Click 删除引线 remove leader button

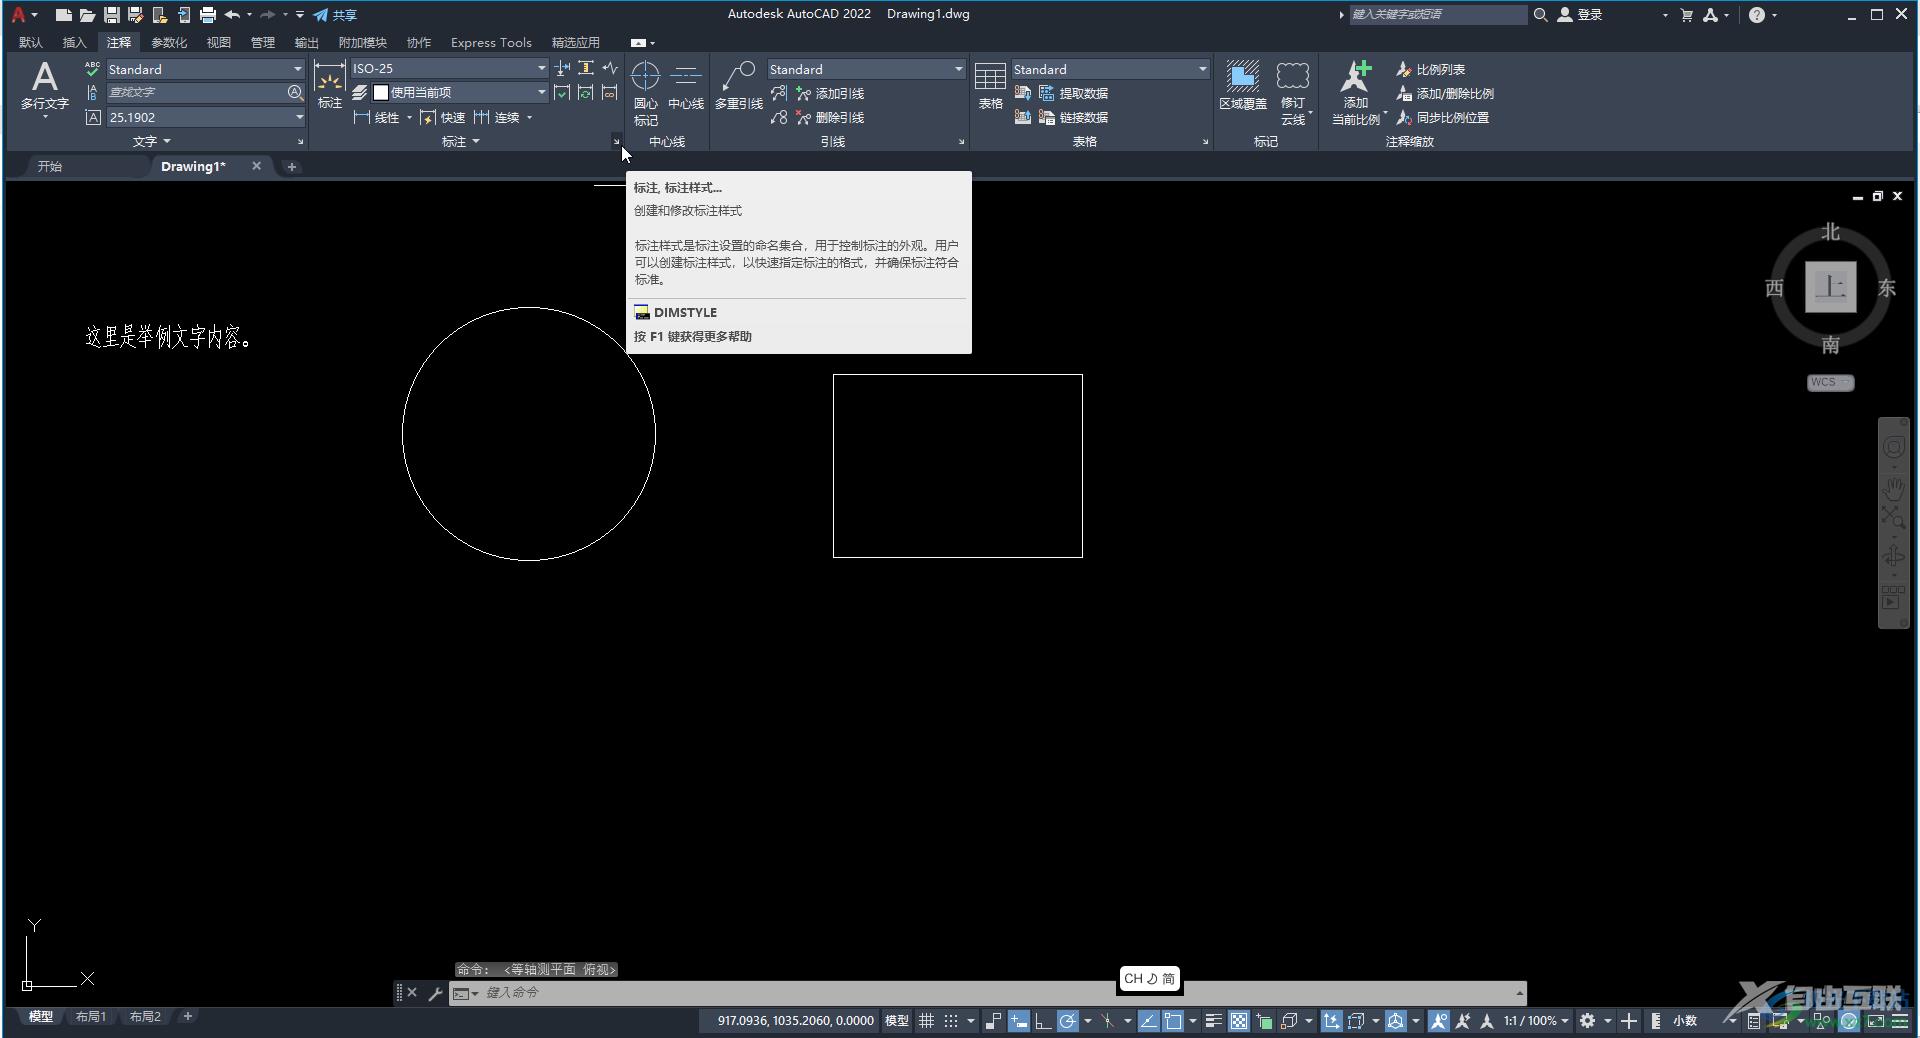click(830, 117)
